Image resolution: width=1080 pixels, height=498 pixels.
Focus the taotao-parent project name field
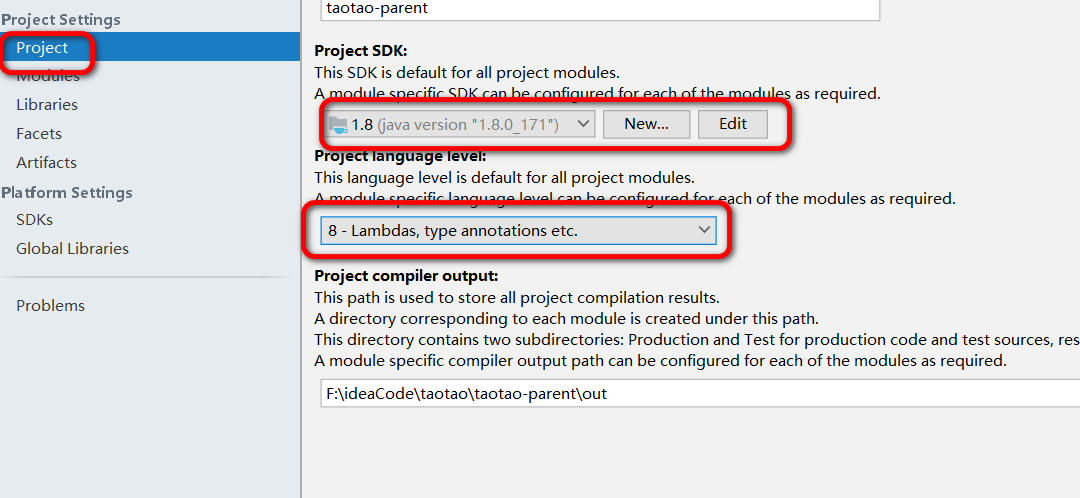(x=600, y=7)
